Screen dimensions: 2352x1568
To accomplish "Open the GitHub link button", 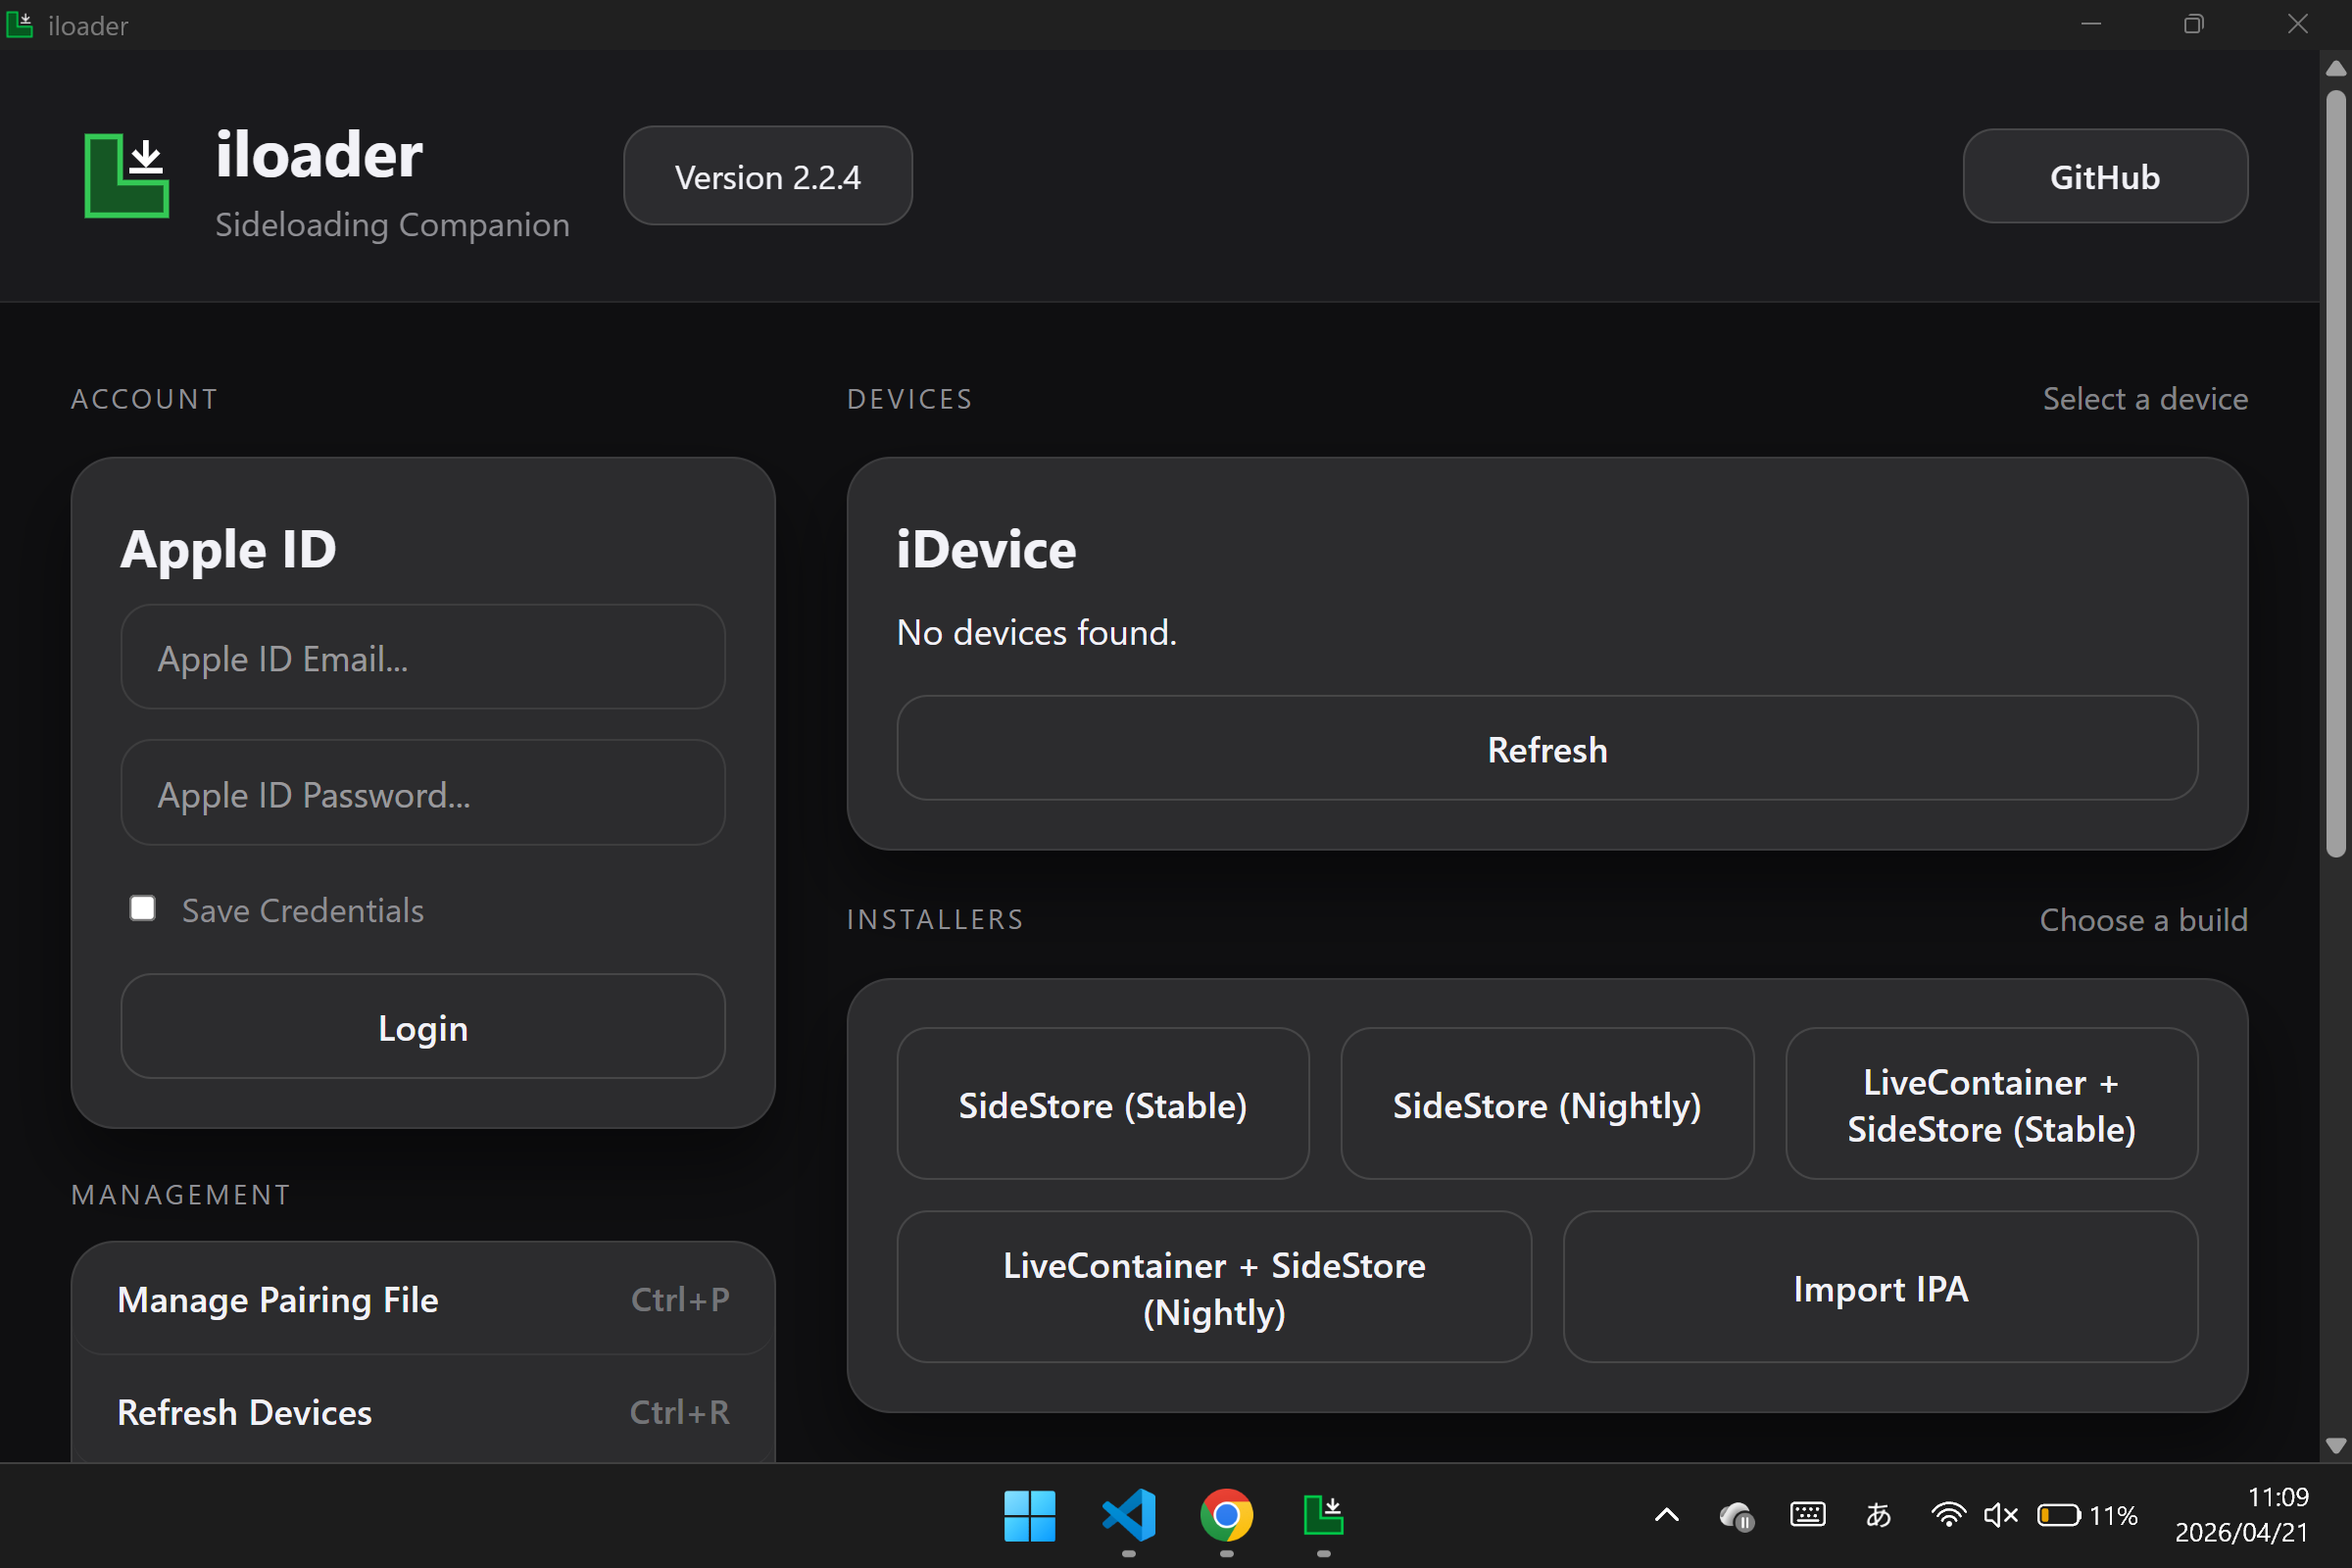I will [x=2105, y=176].
